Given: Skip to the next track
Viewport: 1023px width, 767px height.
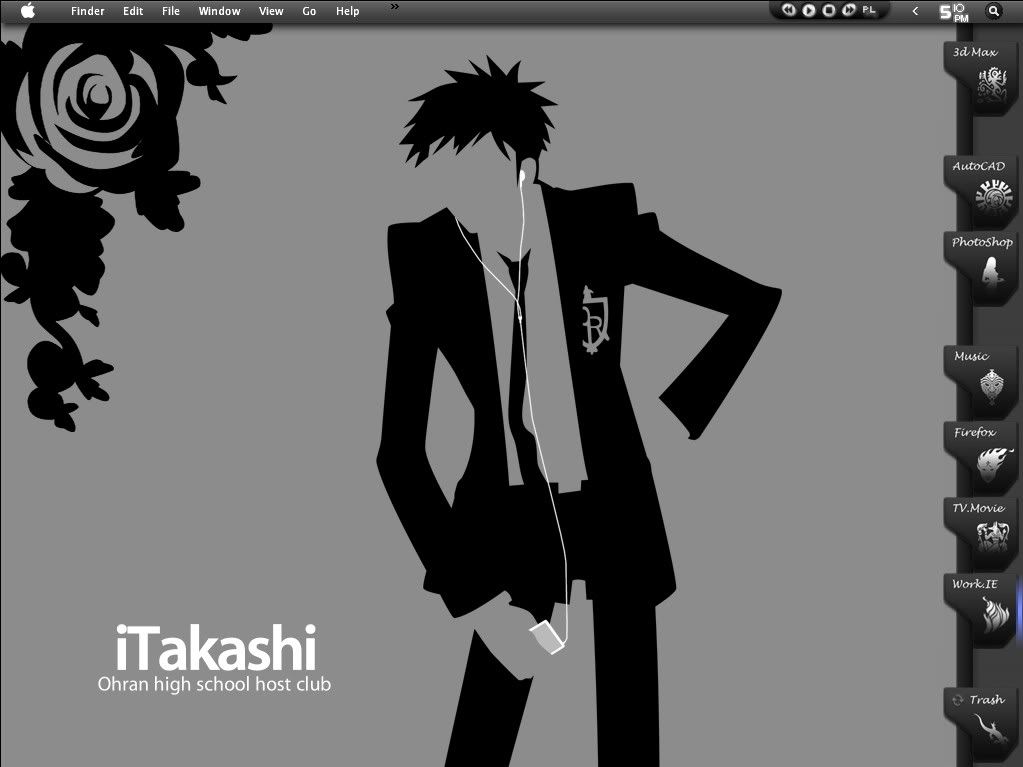Looking at the screenshot, I should [849, 10].
